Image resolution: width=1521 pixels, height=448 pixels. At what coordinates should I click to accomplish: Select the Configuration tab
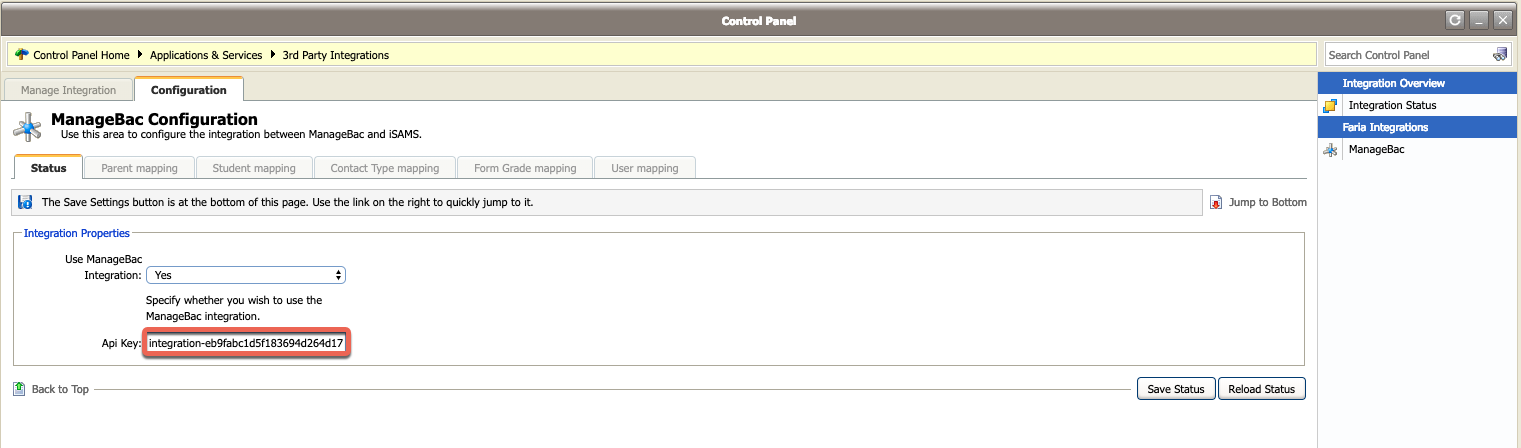tap(189, 89)
